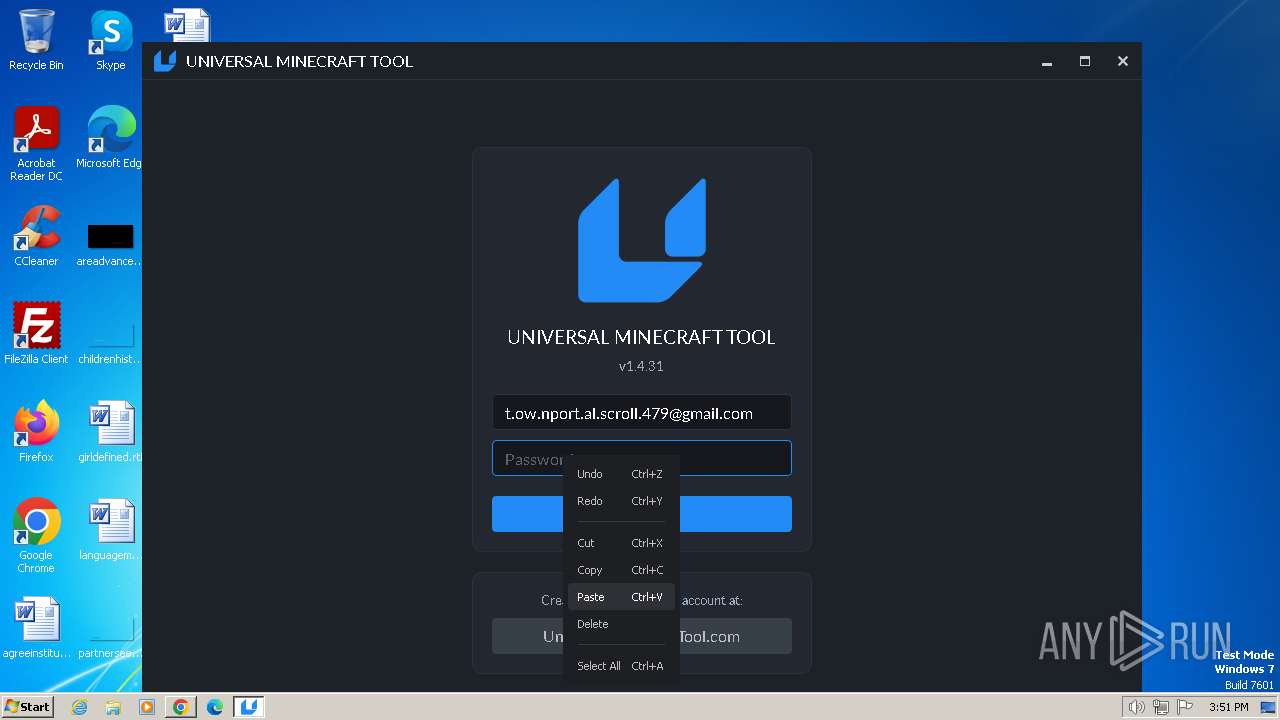The height and width of the screenshot is (720, 1280).
Task: Open the agreeinstitu document icon
Action: click(x=36, y=627)
